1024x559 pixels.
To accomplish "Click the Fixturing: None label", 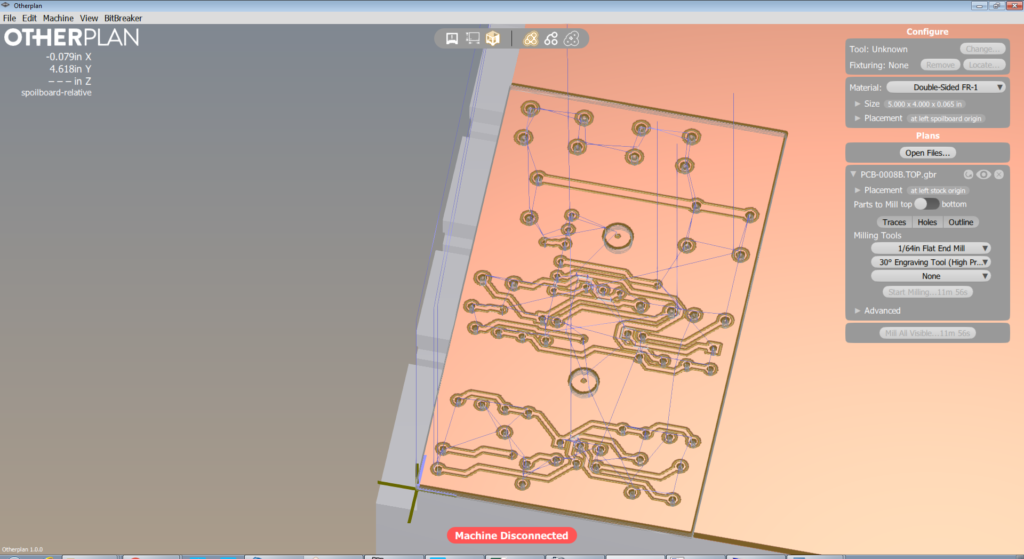I will 878,65.
